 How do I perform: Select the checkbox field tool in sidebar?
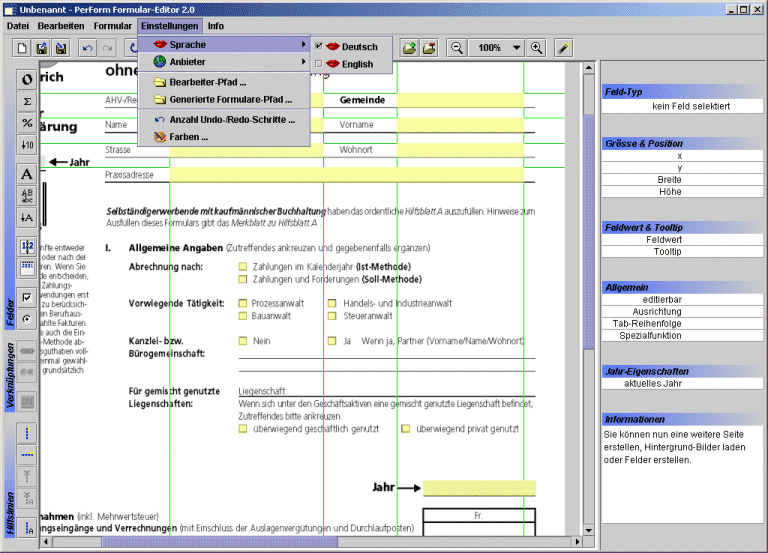[x=27, y=297]
